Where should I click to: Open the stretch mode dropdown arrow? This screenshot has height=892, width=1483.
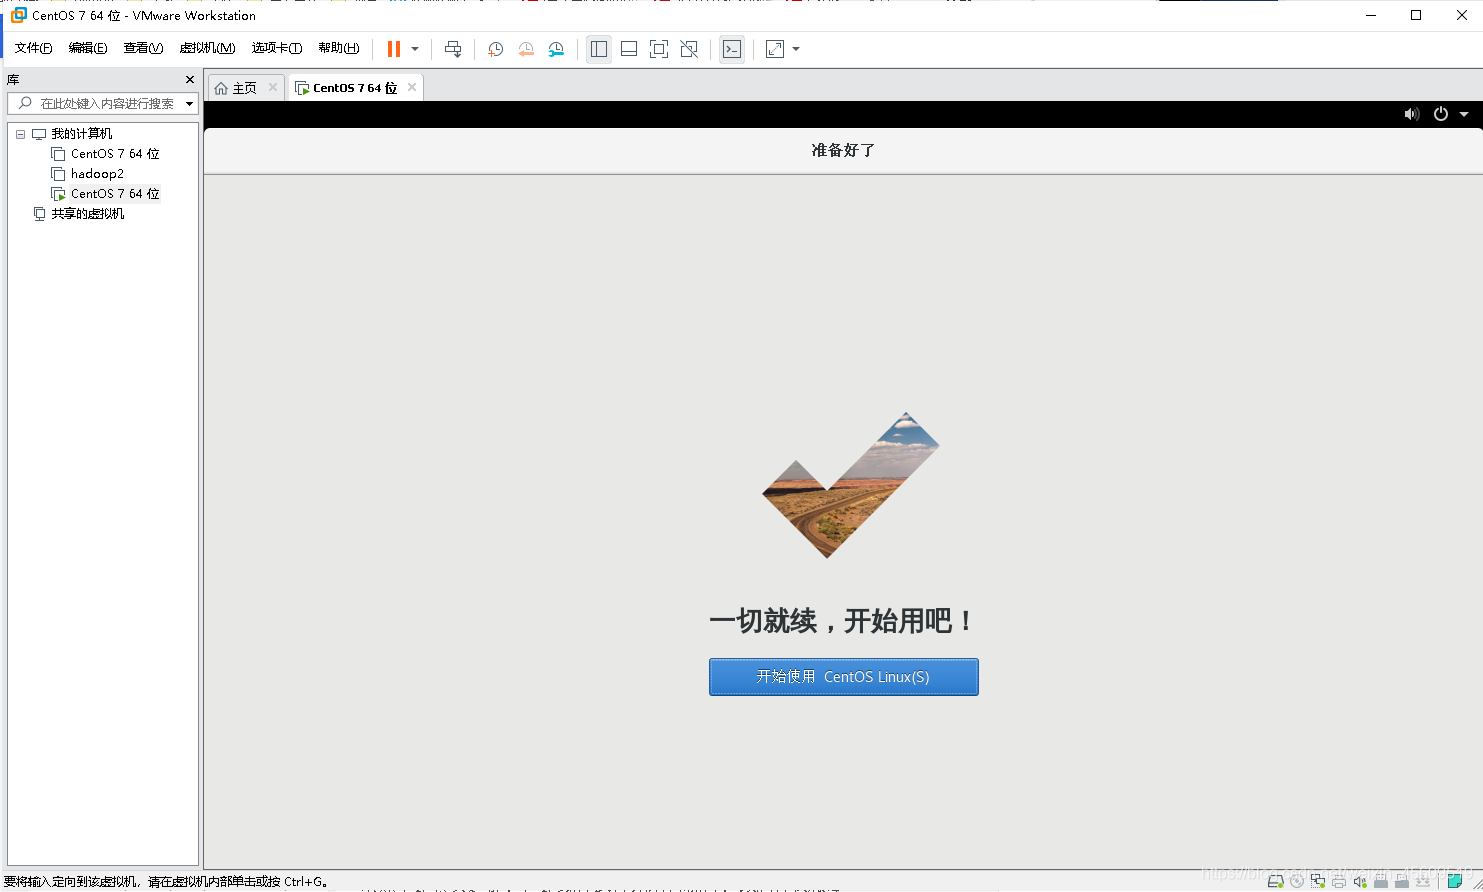(796, 49)
